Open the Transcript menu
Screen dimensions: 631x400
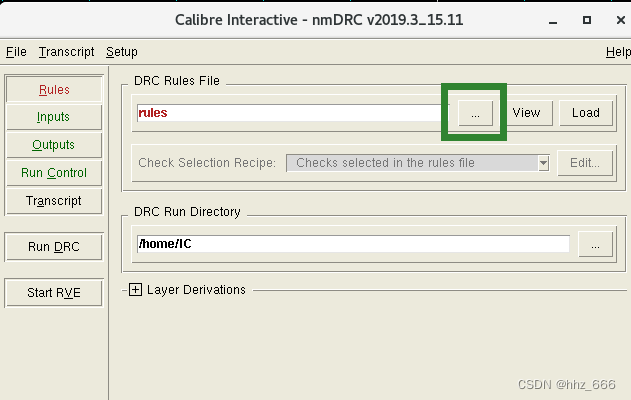pyautogui.click(x=66, y=52)
